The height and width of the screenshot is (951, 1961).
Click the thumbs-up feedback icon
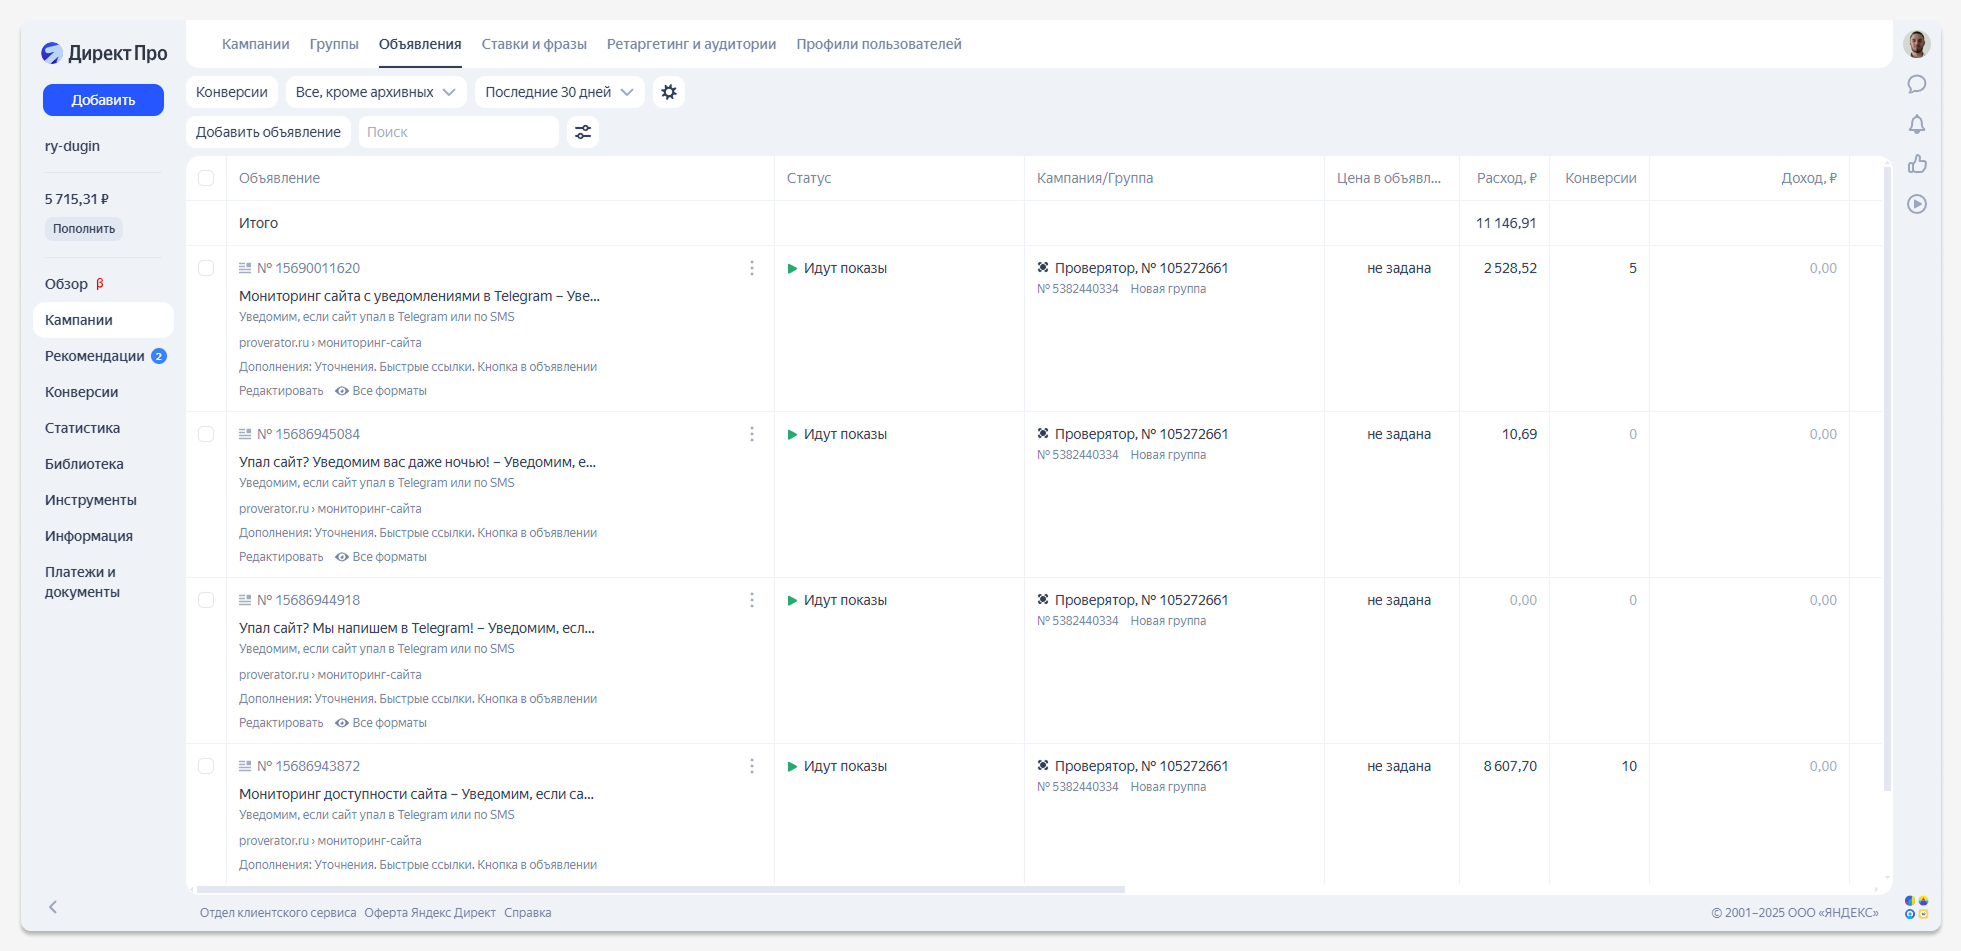coord(1916,164)
